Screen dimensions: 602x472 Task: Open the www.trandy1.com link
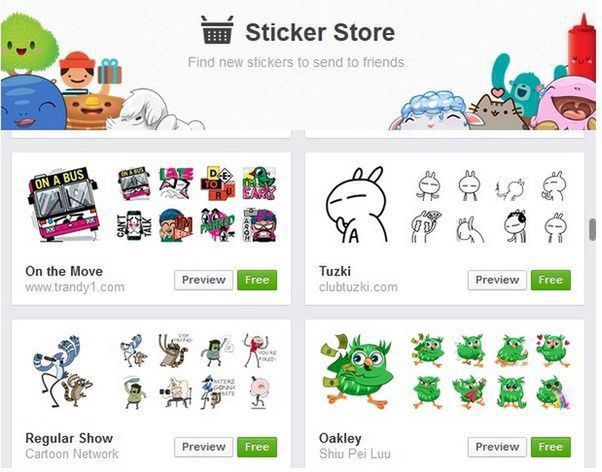[x=75, y=287]
